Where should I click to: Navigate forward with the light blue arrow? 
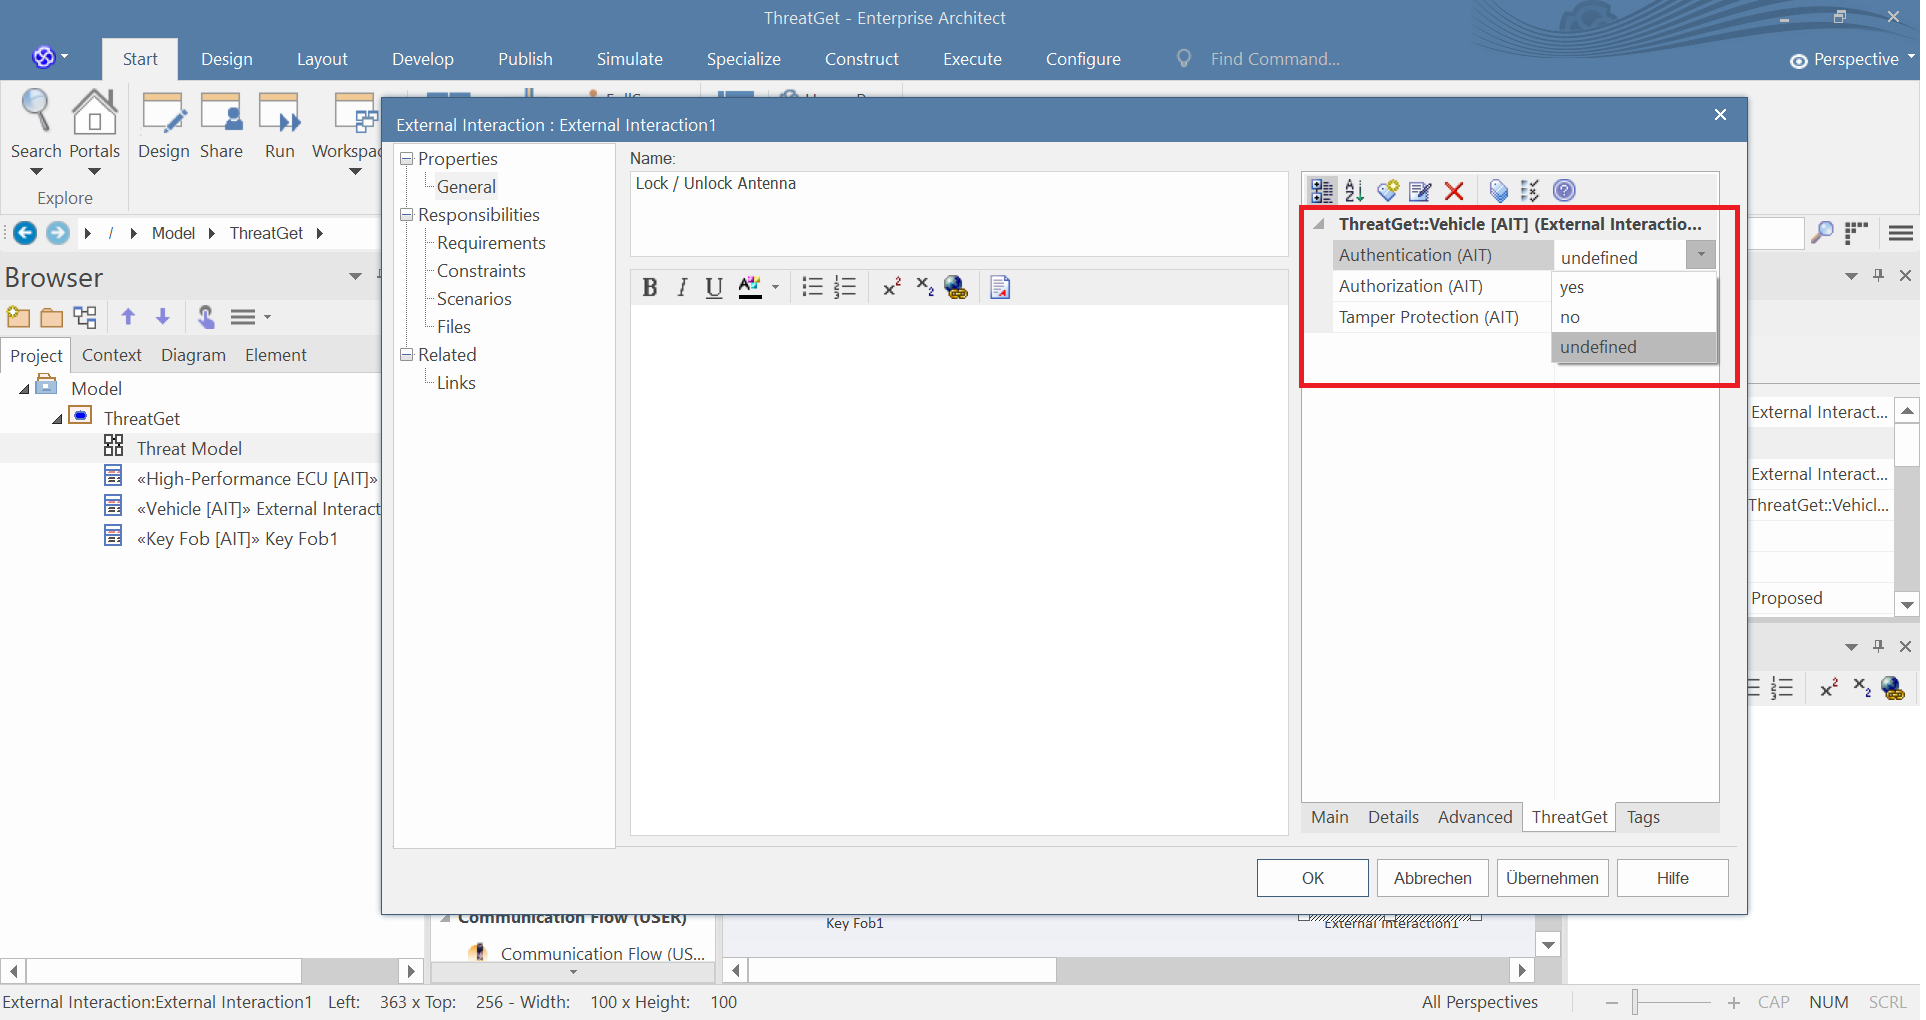coord(58,233)
